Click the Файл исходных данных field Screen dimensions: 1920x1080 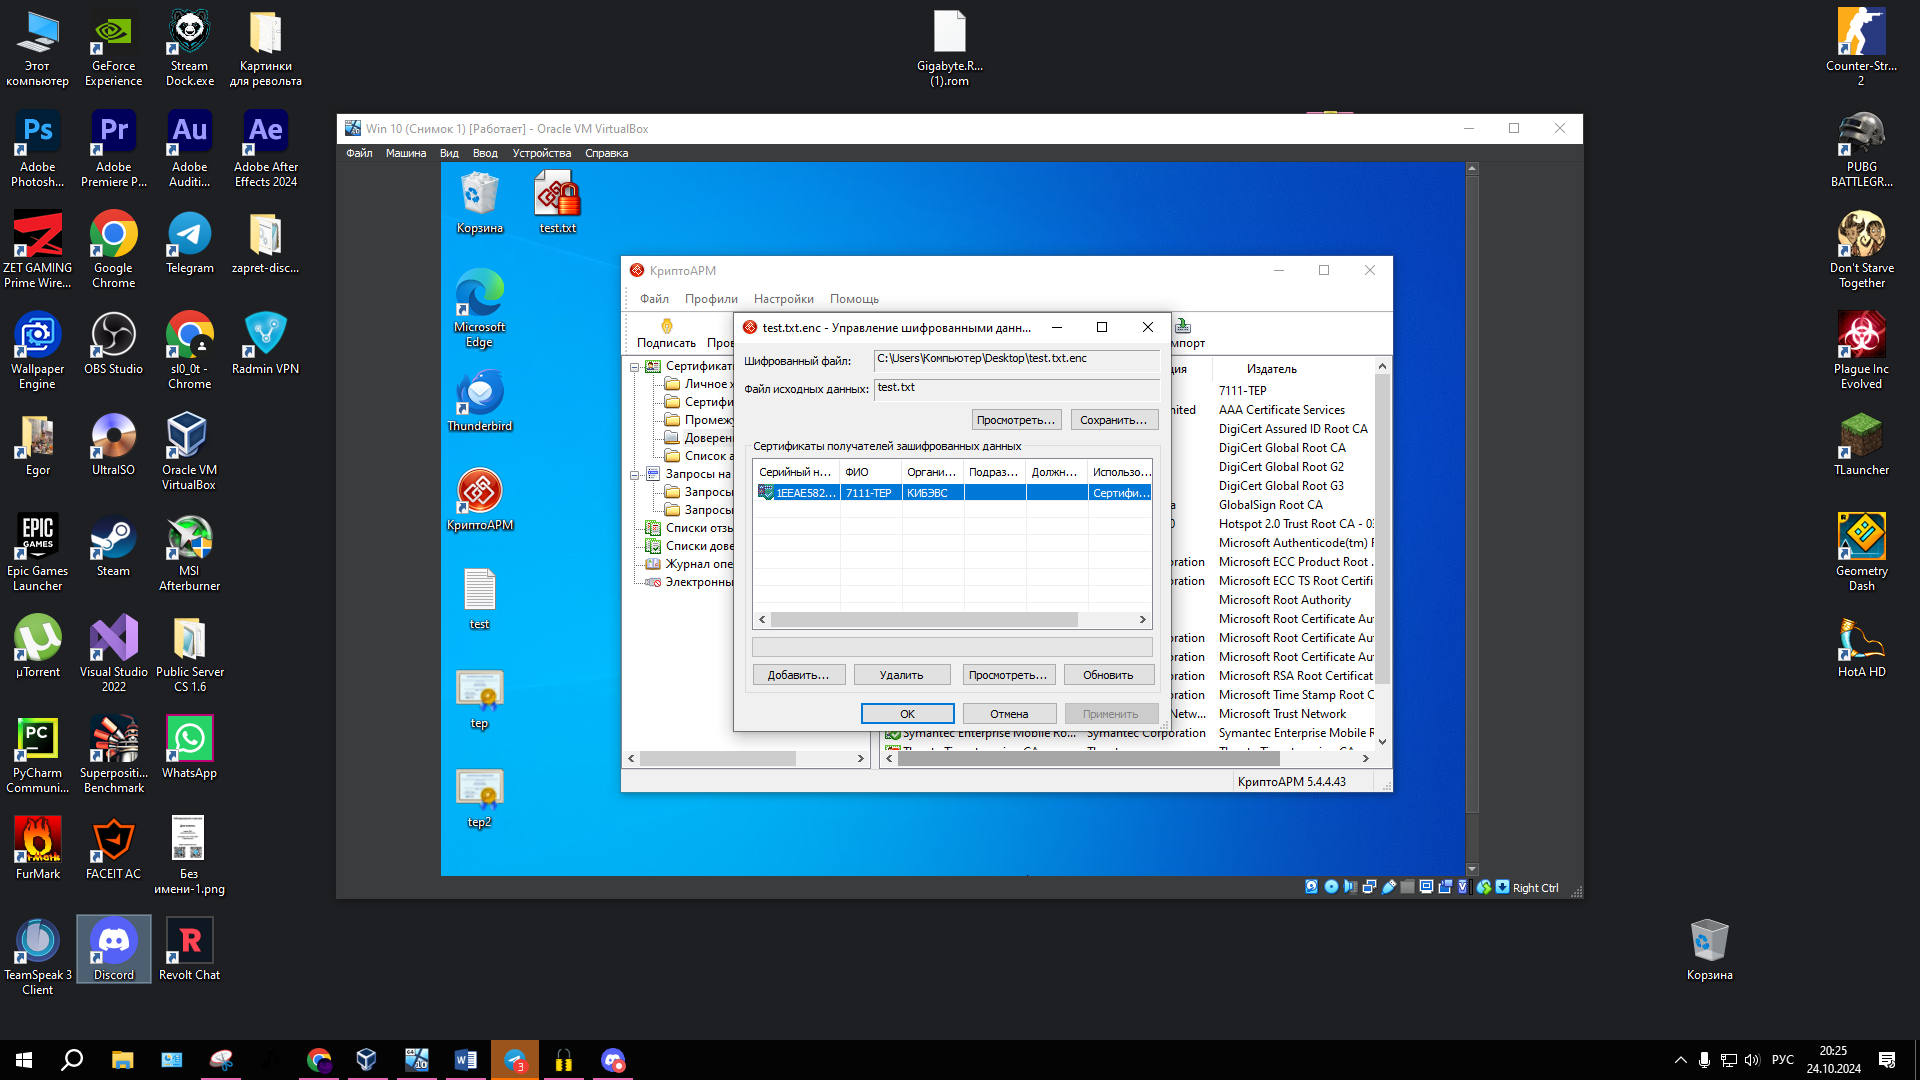(1016, 388)
